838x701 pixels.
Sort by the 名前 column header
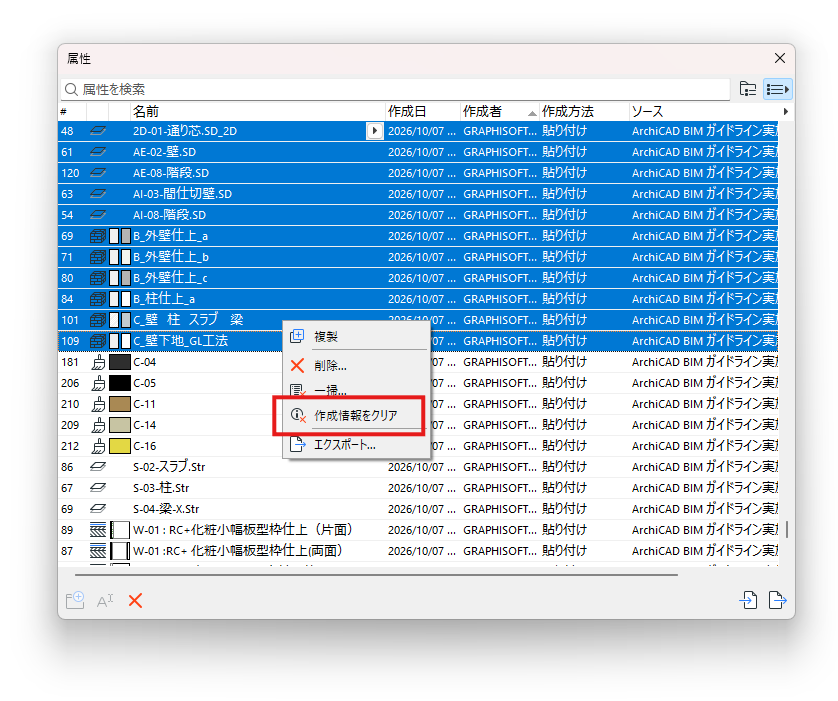point(258,111)
